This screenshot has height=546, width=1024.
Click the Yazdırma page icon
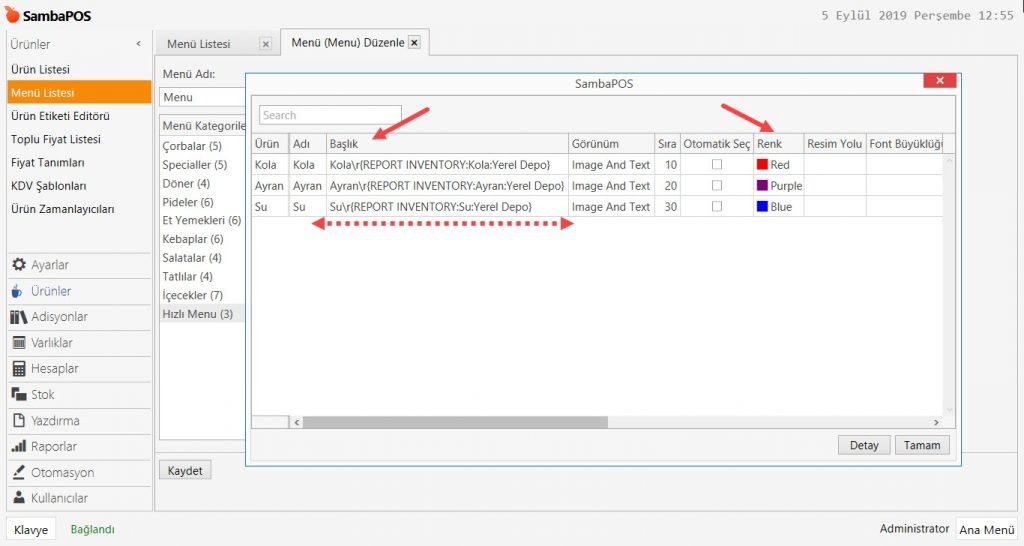(18, 421)
